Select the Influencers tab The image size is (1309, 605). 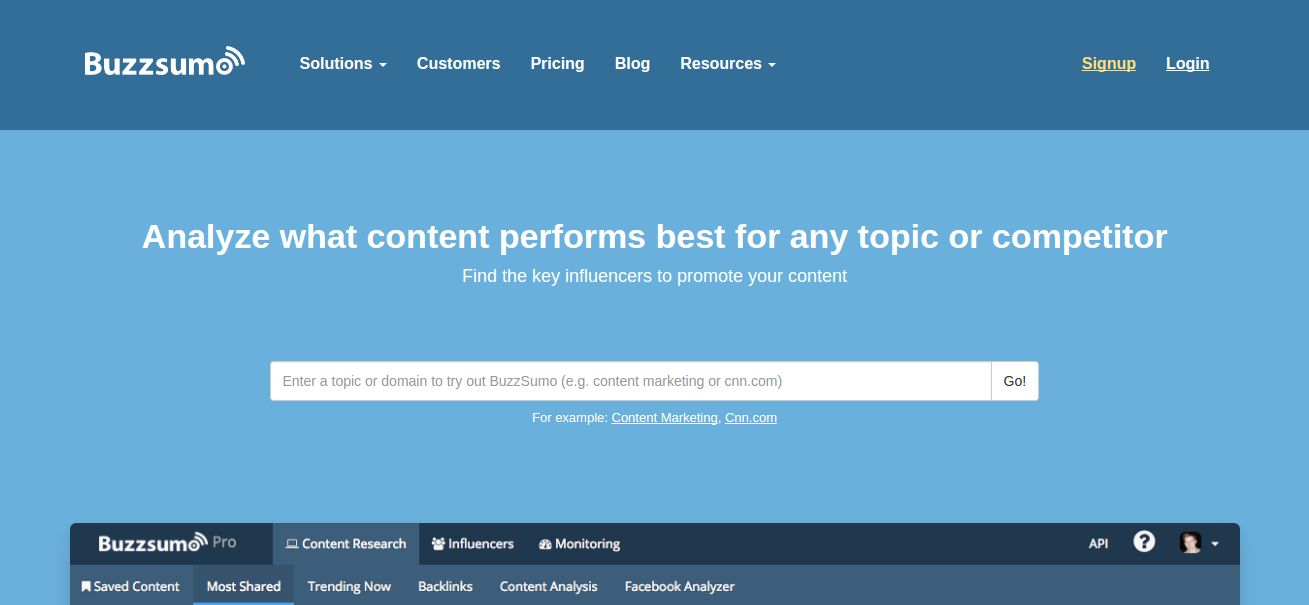(472, 544)
